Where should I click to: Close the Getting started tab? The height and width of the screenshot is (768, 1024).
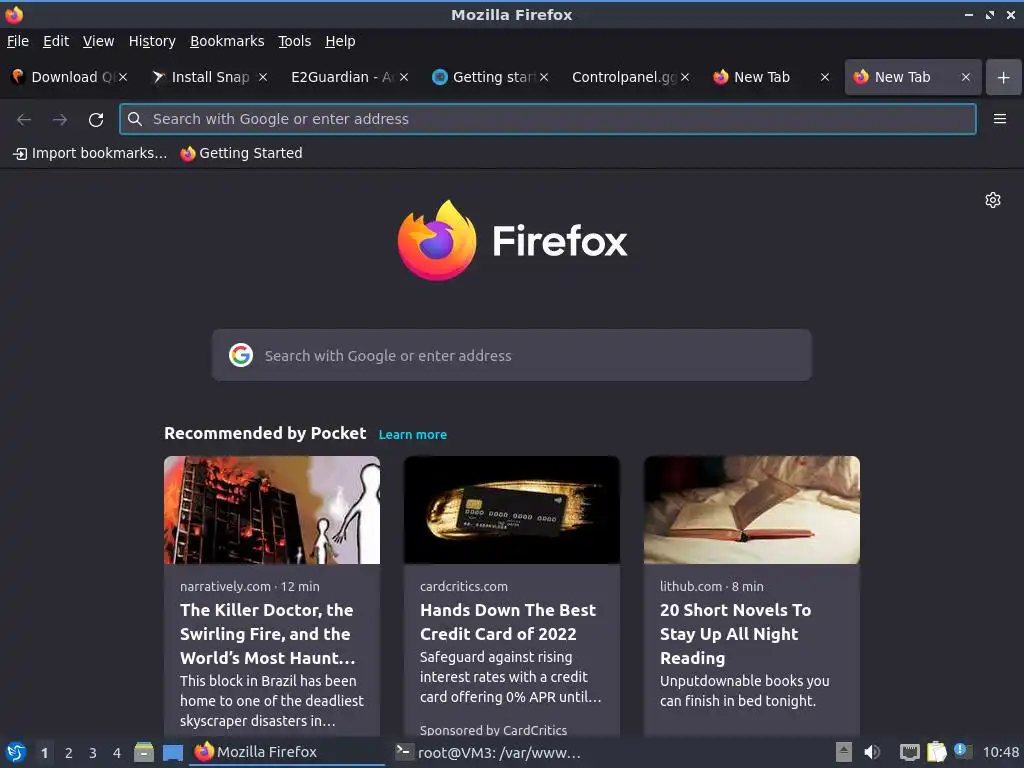click(544, 77)
